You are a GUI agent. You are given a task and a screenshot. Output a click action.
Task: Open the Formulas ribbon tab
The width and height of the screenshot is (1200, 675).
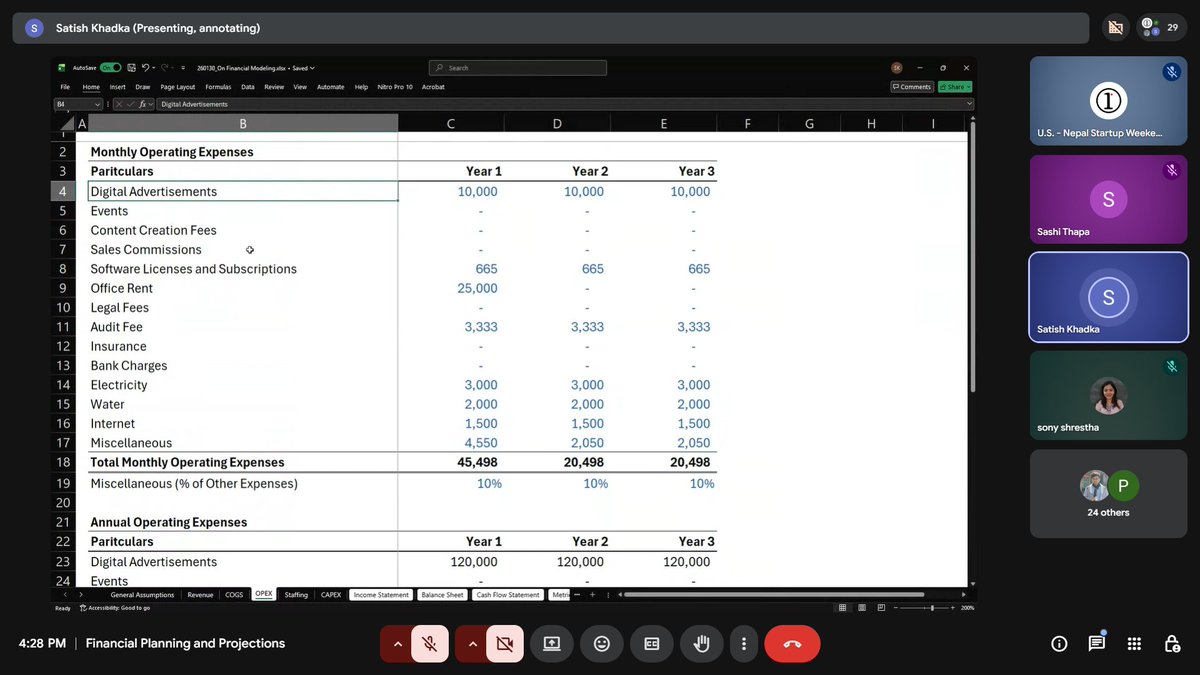pyautogui.click(x=218, y=87)
